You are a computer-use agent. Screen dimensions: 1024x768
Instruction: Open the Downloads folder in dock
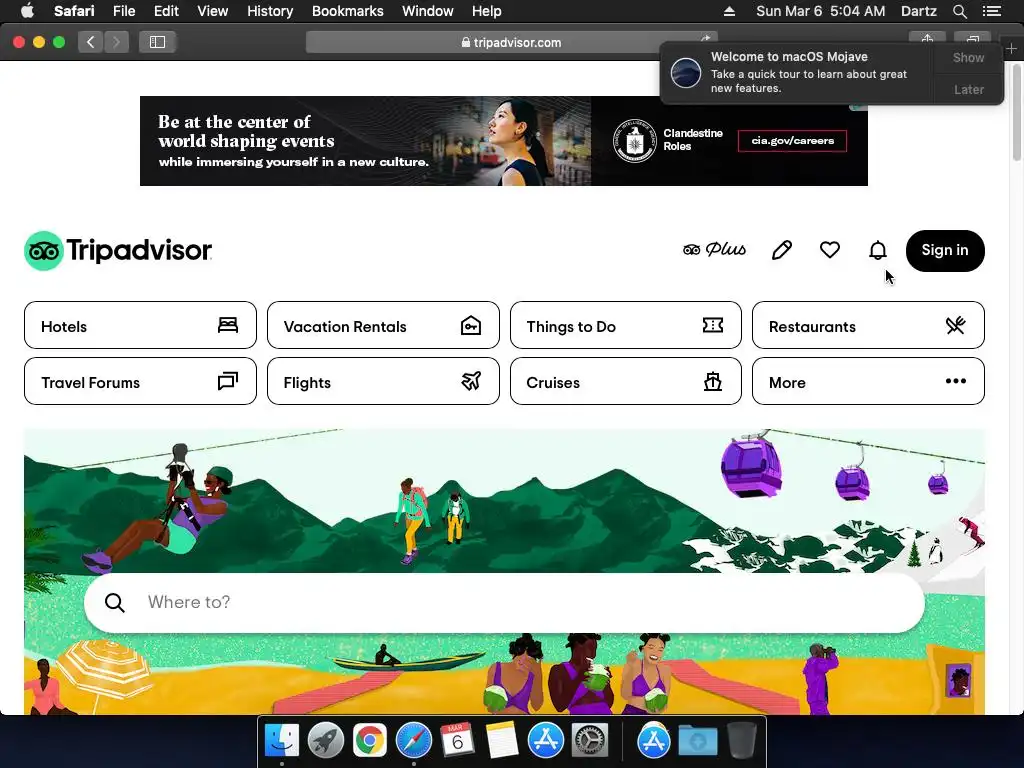pyautogui.click(x=697, y=740)
